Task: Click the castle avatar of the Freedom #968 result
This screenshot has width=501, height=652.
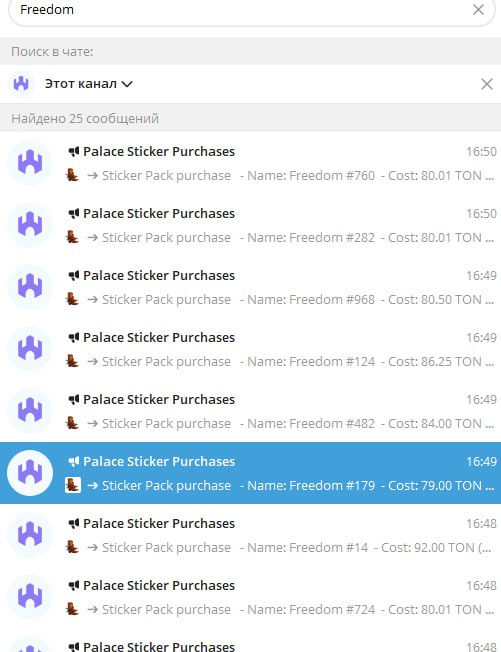Action: coord(30,286)
